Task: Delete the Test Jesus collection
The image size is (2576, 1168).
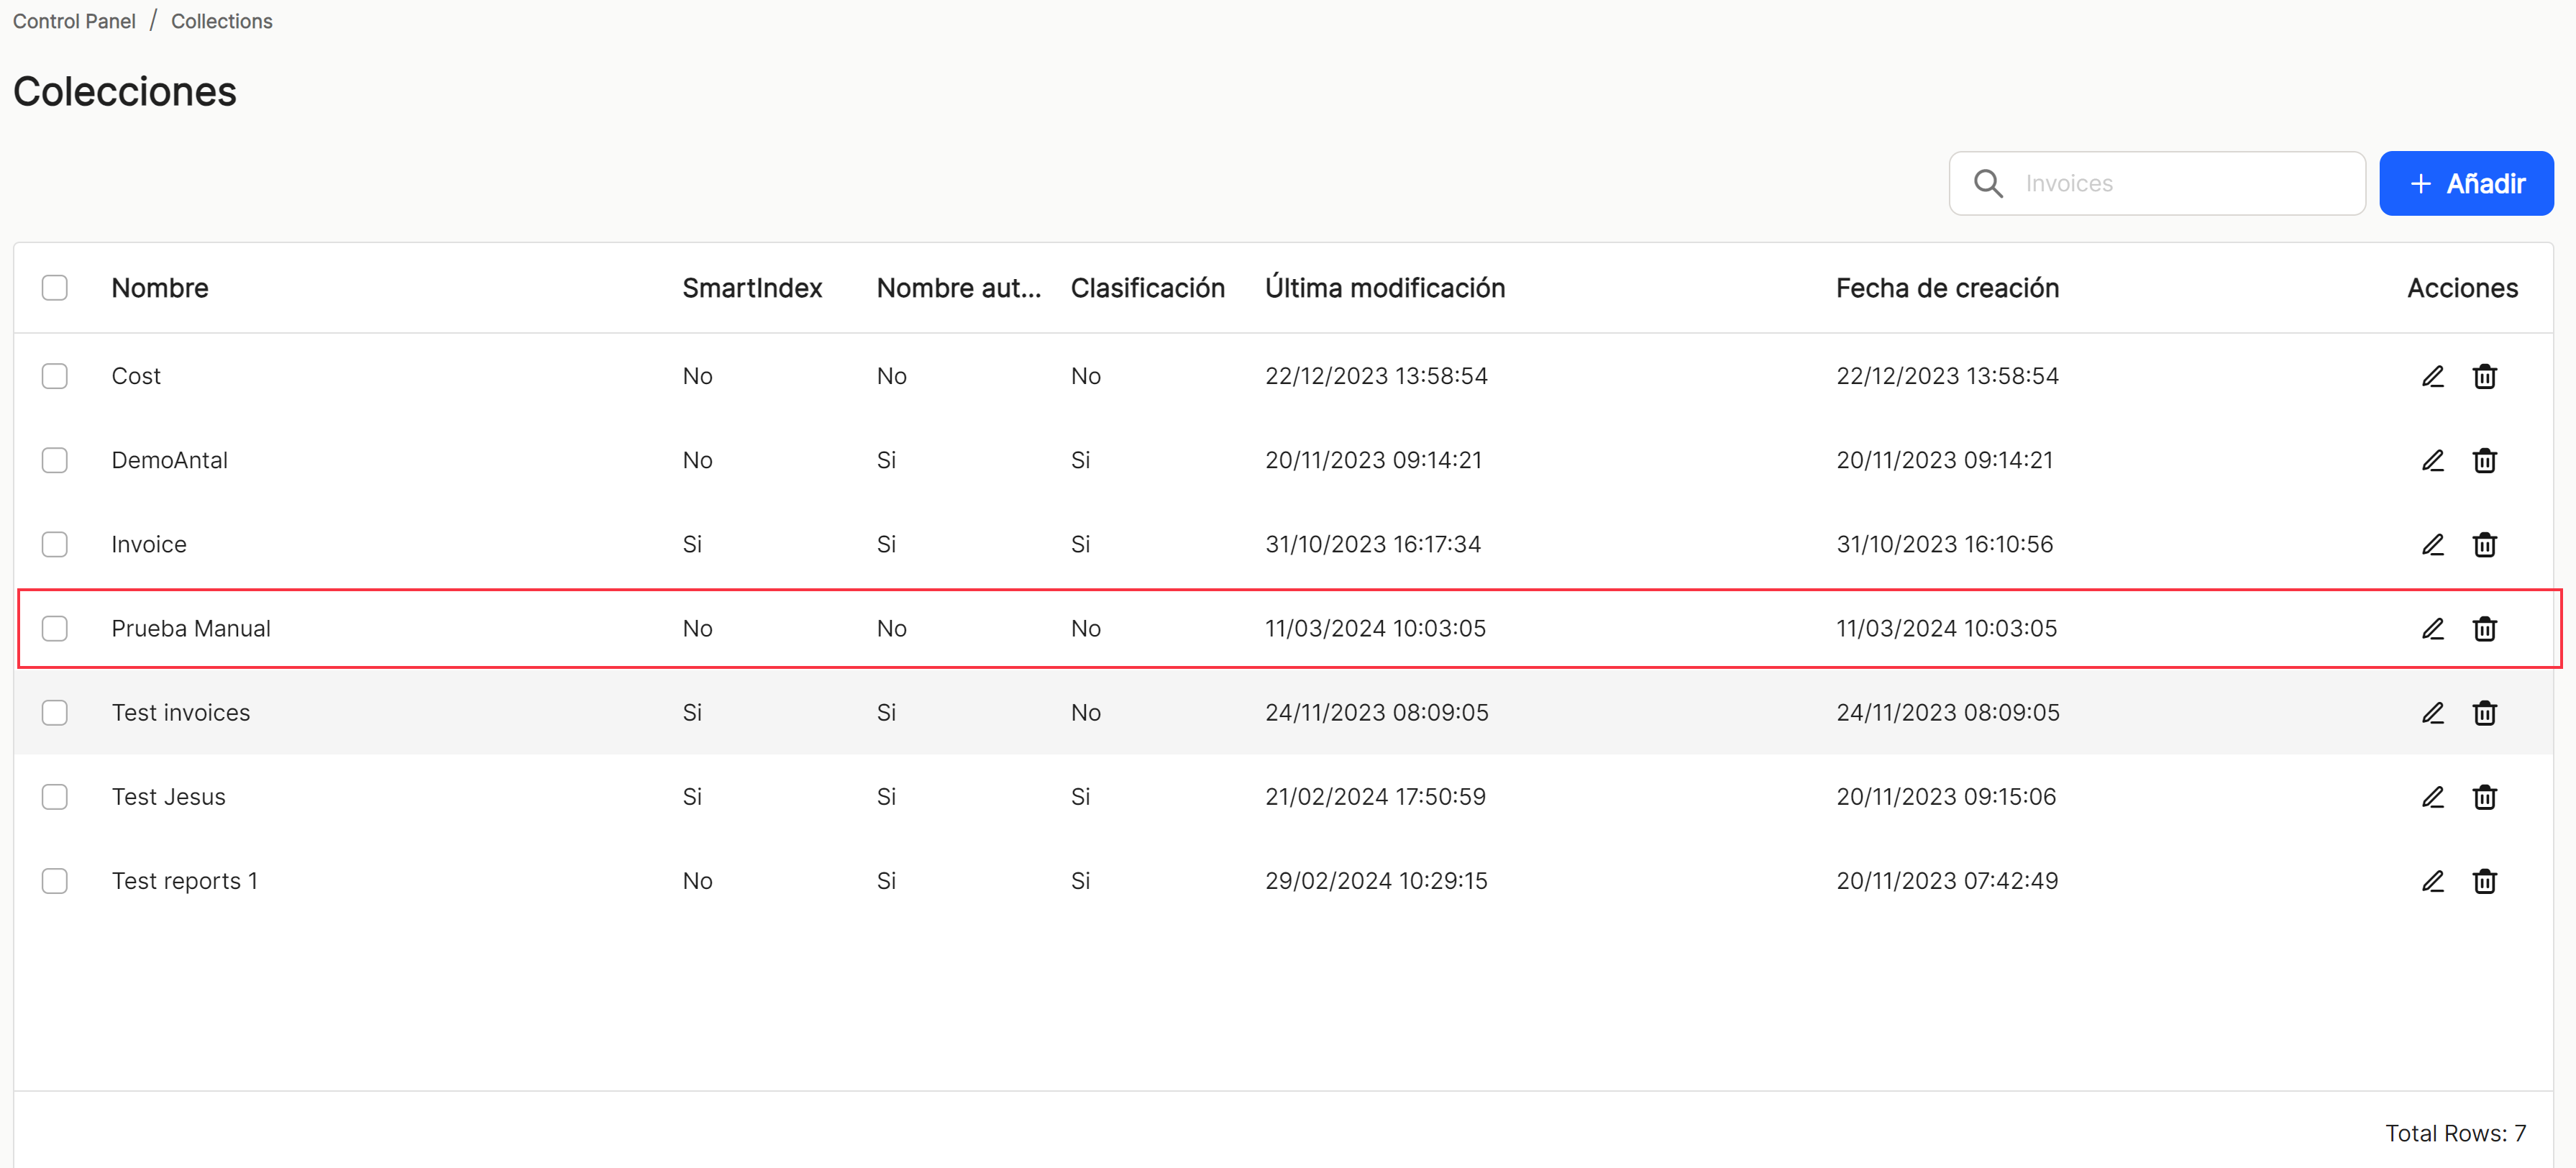Action: pyautogui.click(x=2484, y=796)
